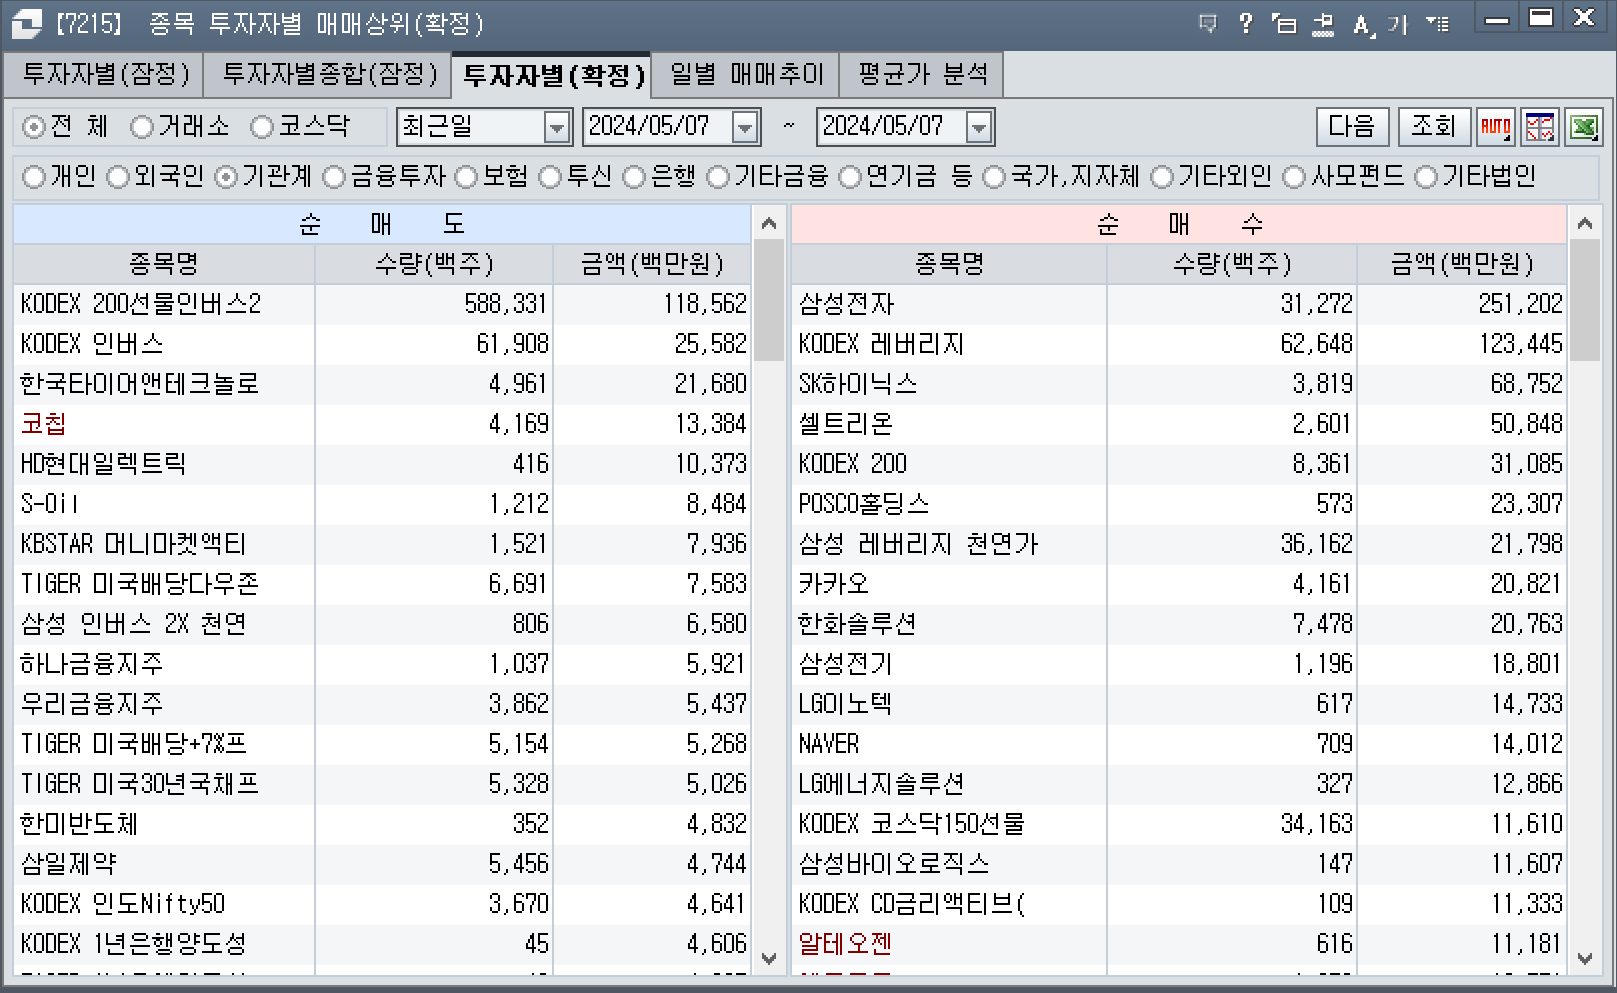
Task: Click scroll-down arrow of the 순매수 table
Action: (1585, 958)
